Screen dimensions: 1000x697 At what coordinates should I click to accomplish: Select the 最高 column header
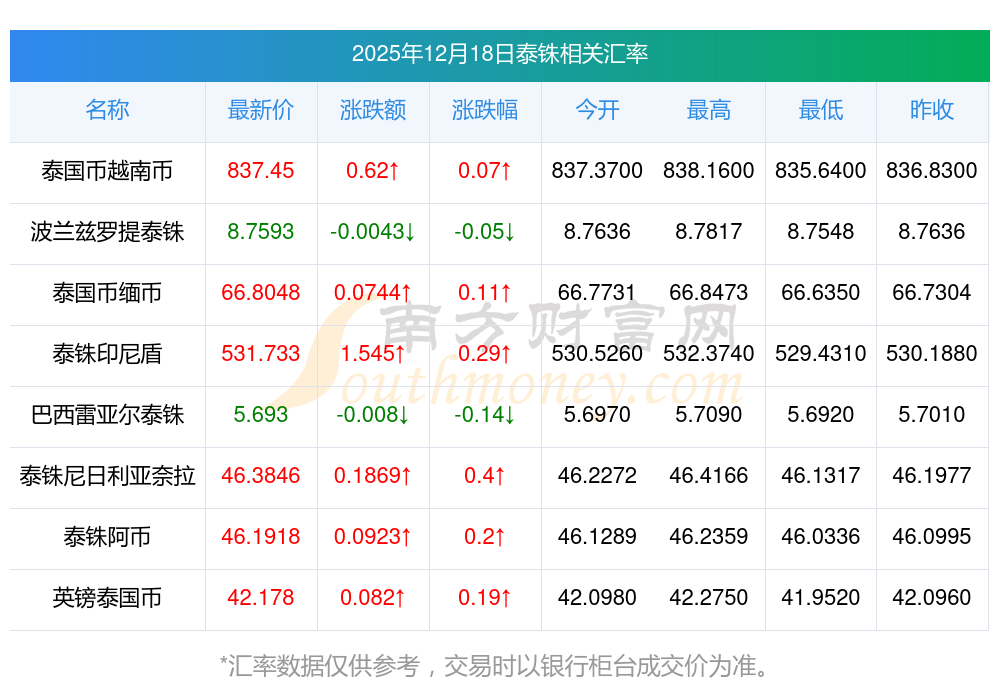point(709,110)
